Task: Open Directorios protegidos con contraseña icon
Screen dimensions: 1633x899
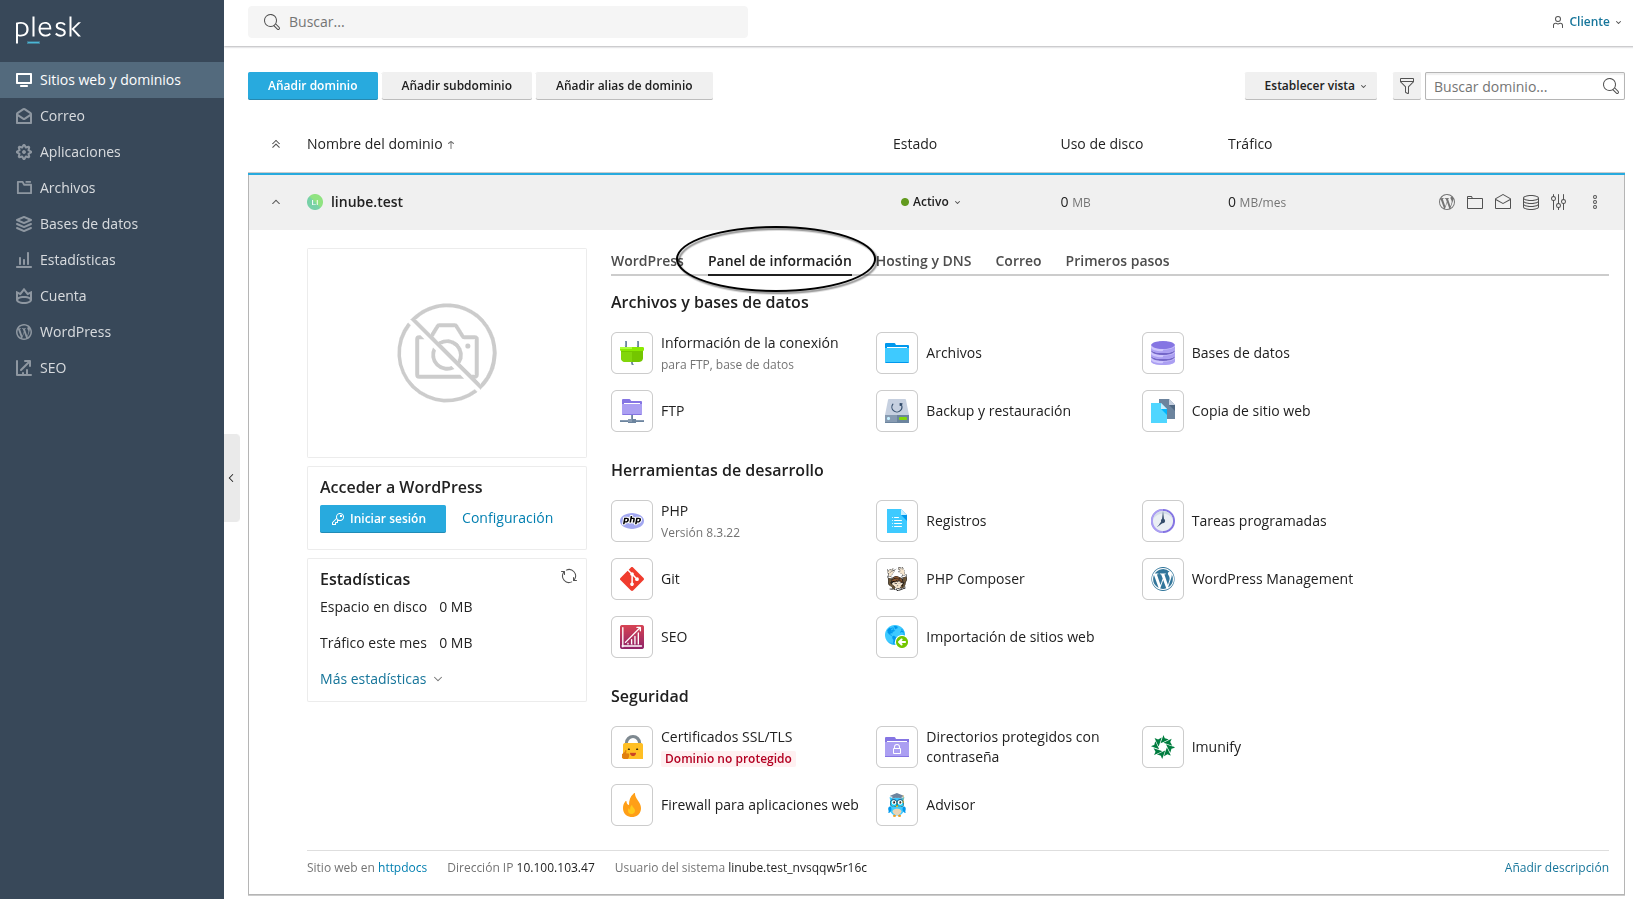Action: 897,747
